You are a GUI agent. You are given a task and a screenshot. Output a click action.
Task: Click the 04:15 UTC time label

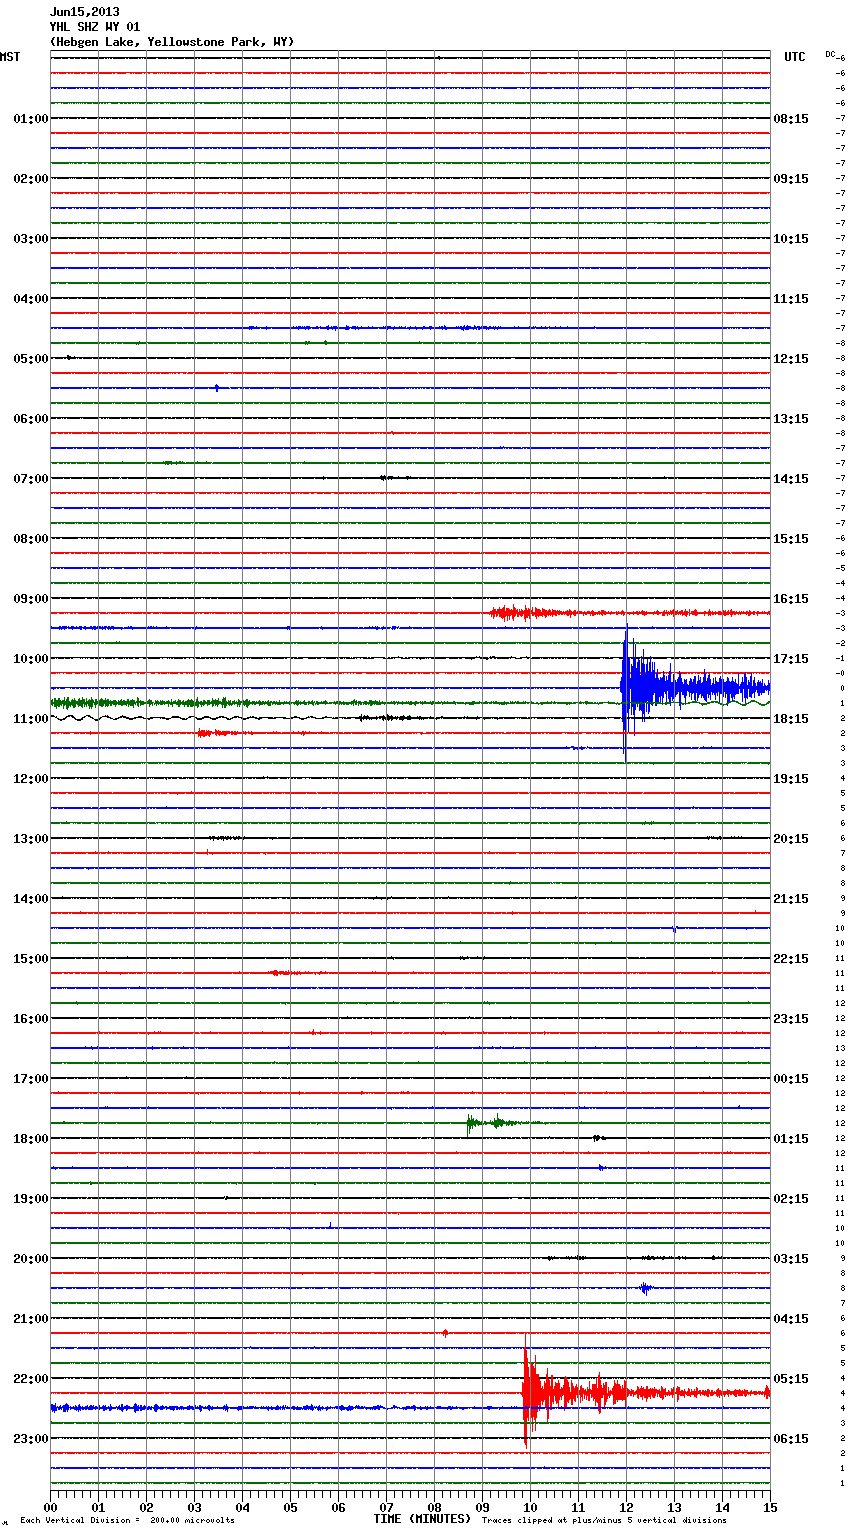[791, 1319]
